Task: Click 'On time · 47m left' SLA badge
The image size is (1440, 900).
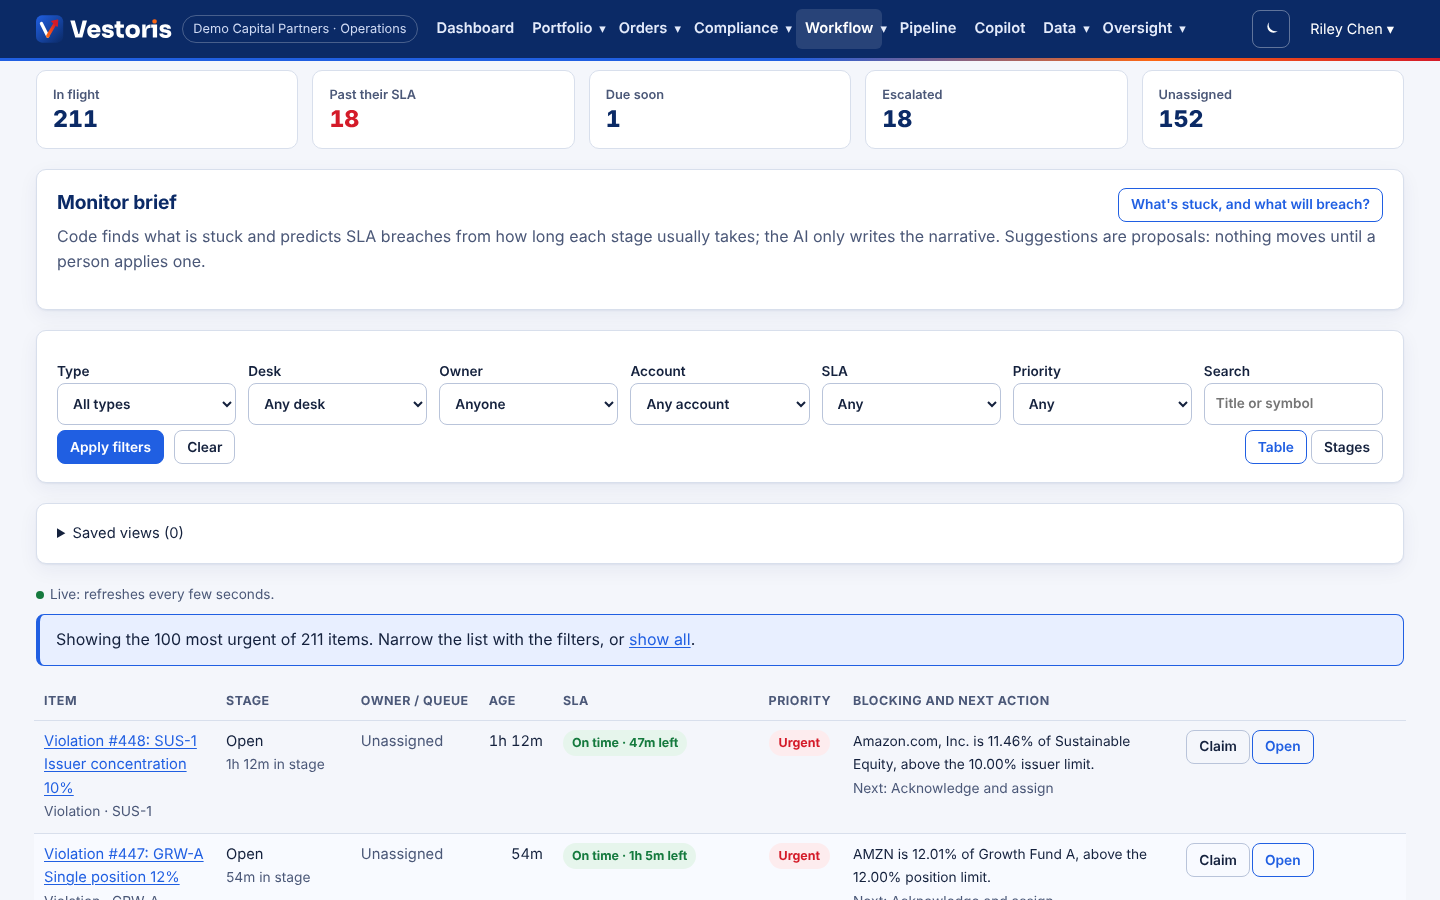Action: click(625, 743)
